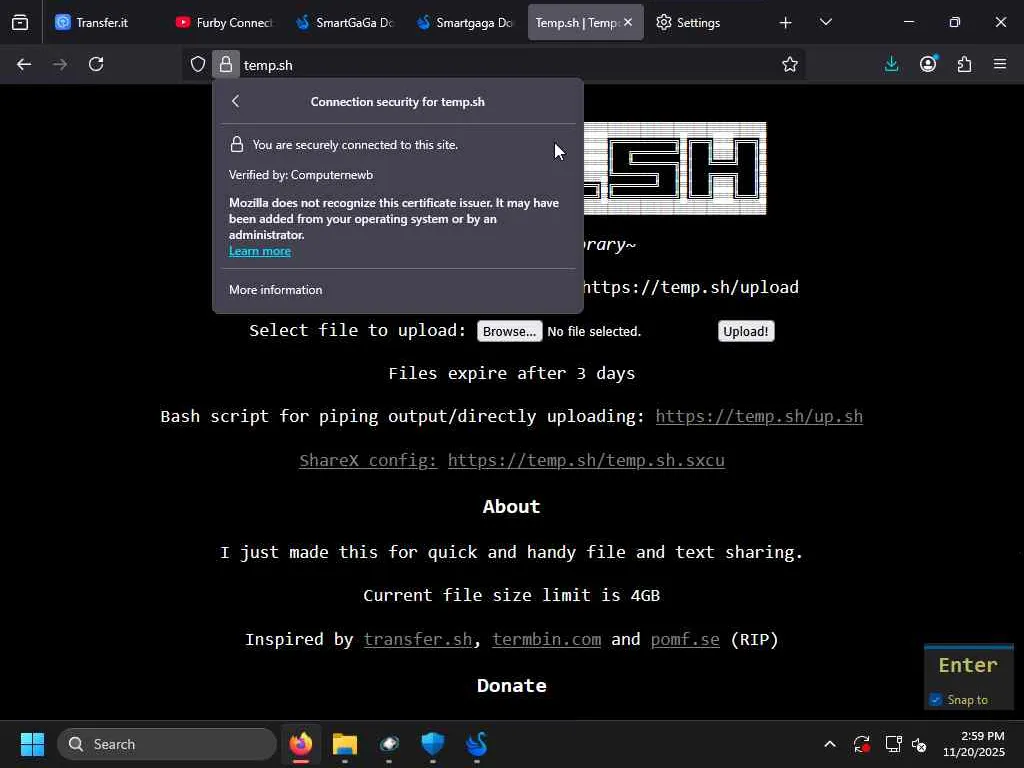Click 'Files expire after 3 days' text

point(511,374)
